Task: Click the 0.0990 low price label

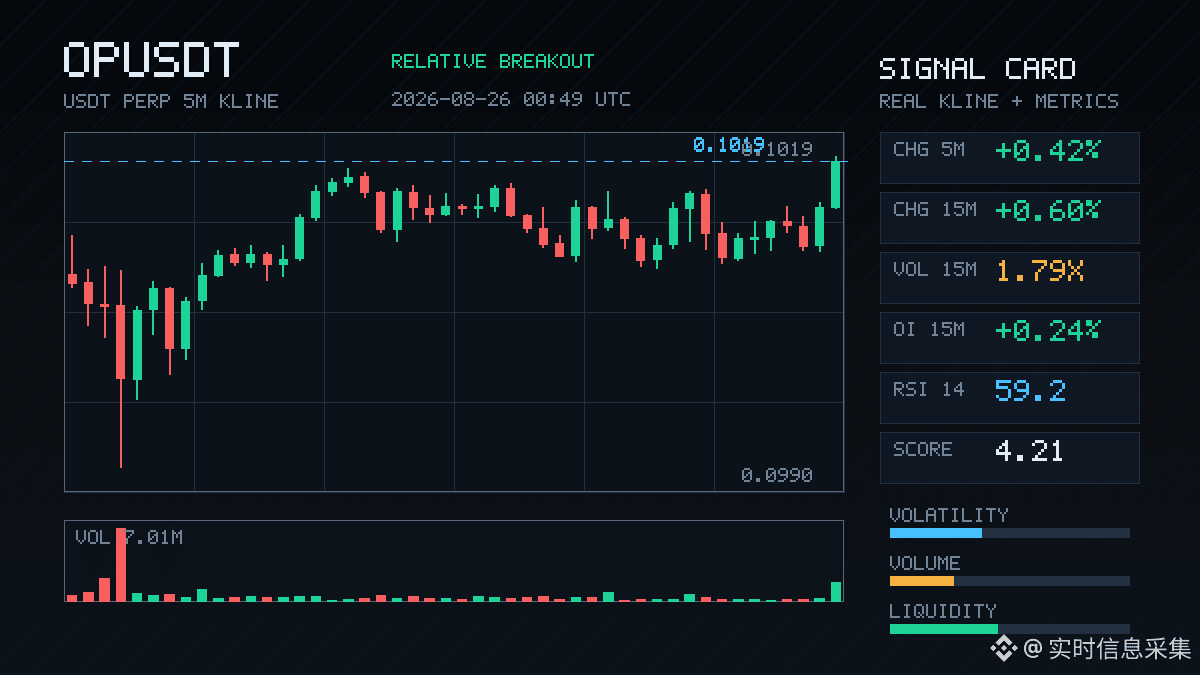Action: pos(777,475)
